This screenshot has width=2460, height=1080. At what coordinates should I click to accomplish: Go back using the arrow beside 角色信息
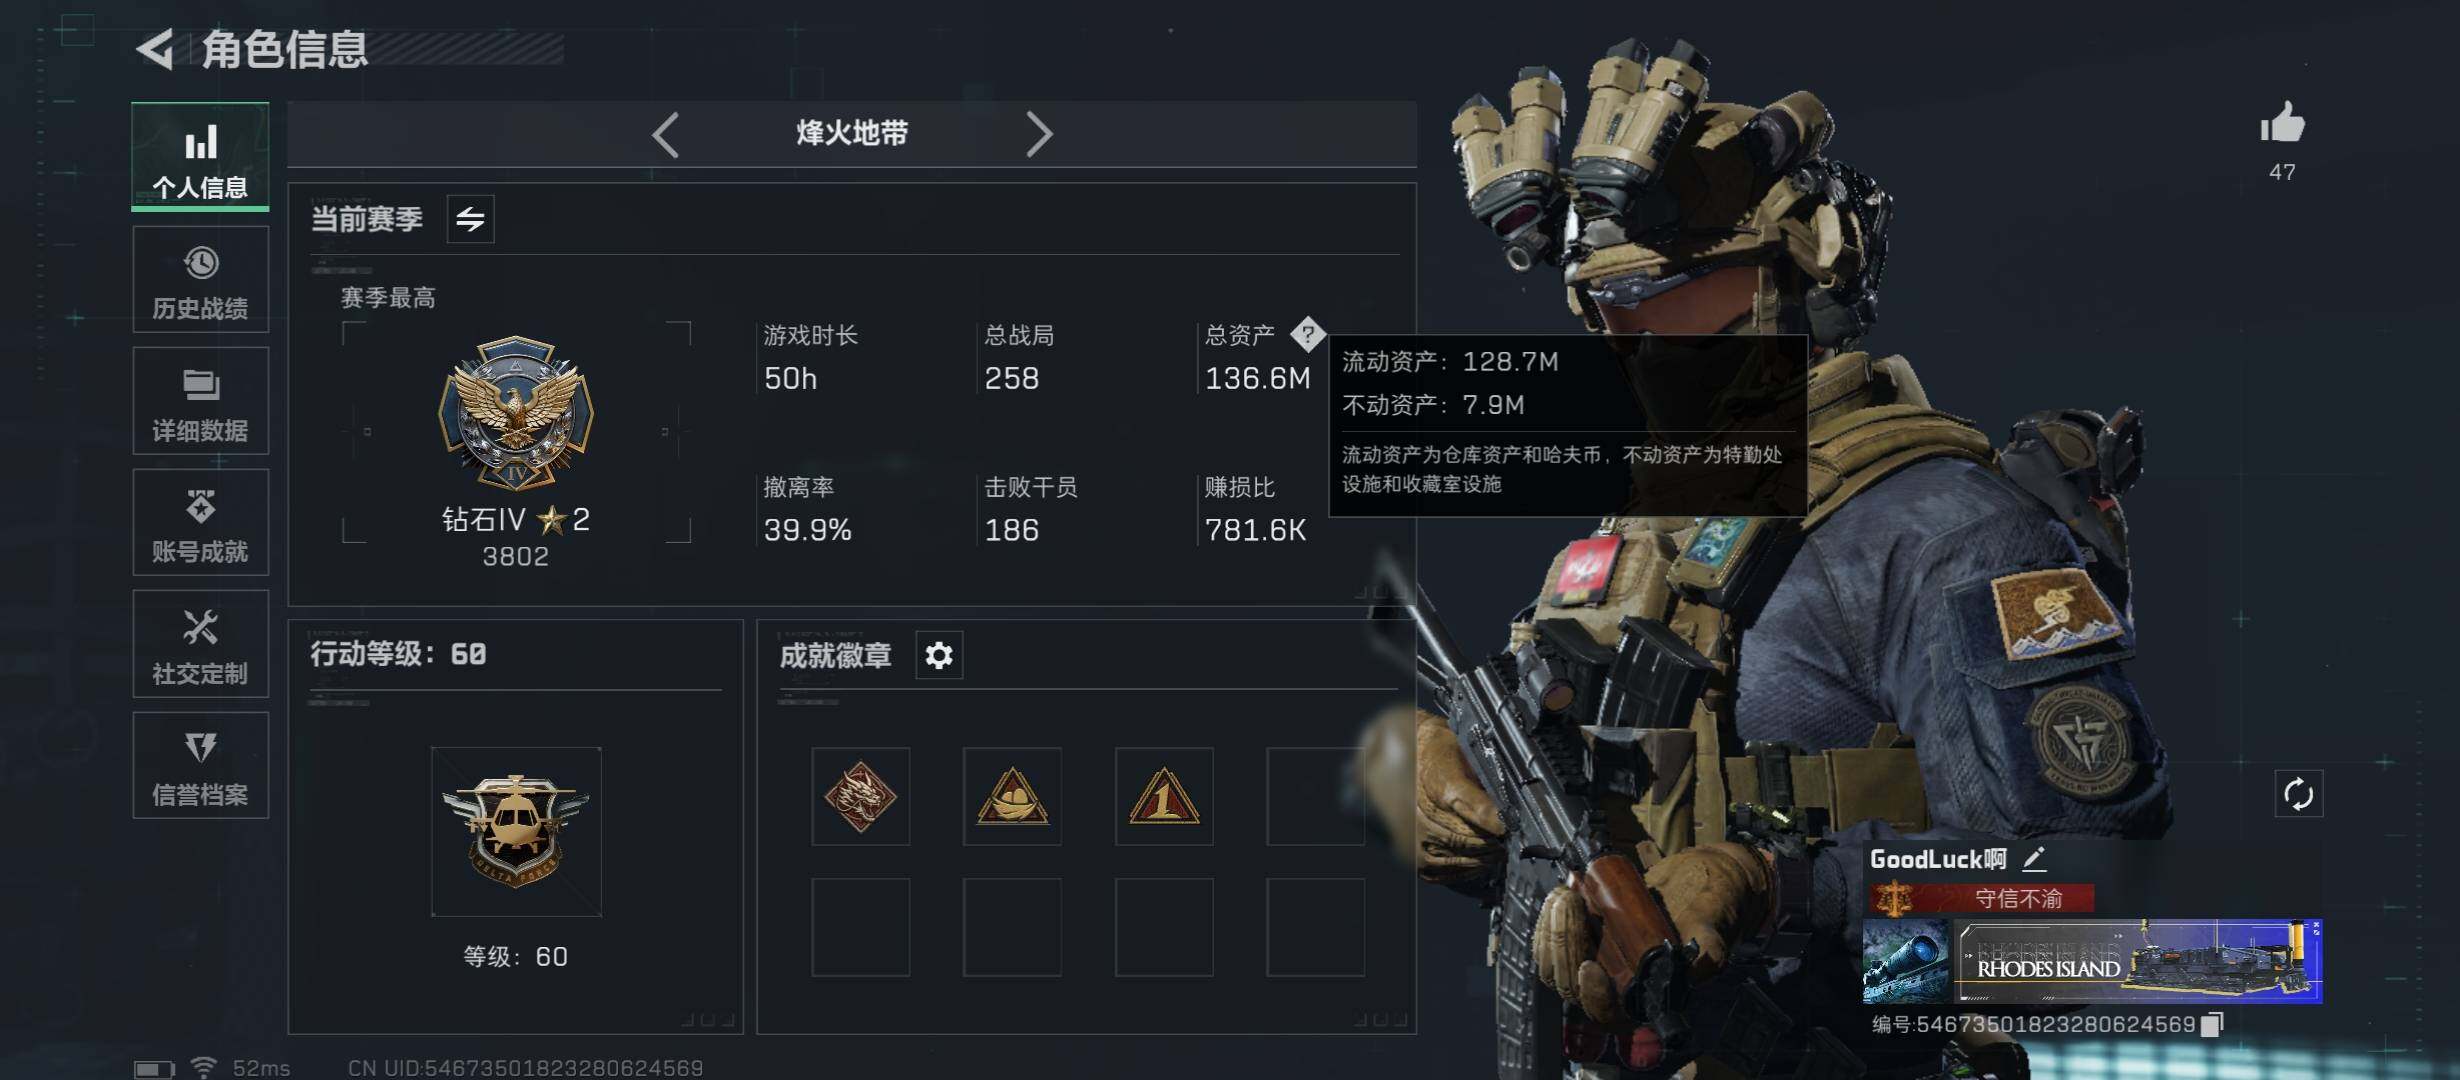[155, 49]
